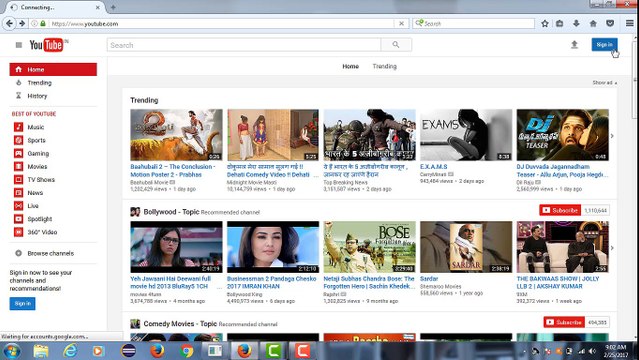Click the volume speaker icon in tray
Image resolution: width=639 pixels, height=360 pixels.
point(593,351)
